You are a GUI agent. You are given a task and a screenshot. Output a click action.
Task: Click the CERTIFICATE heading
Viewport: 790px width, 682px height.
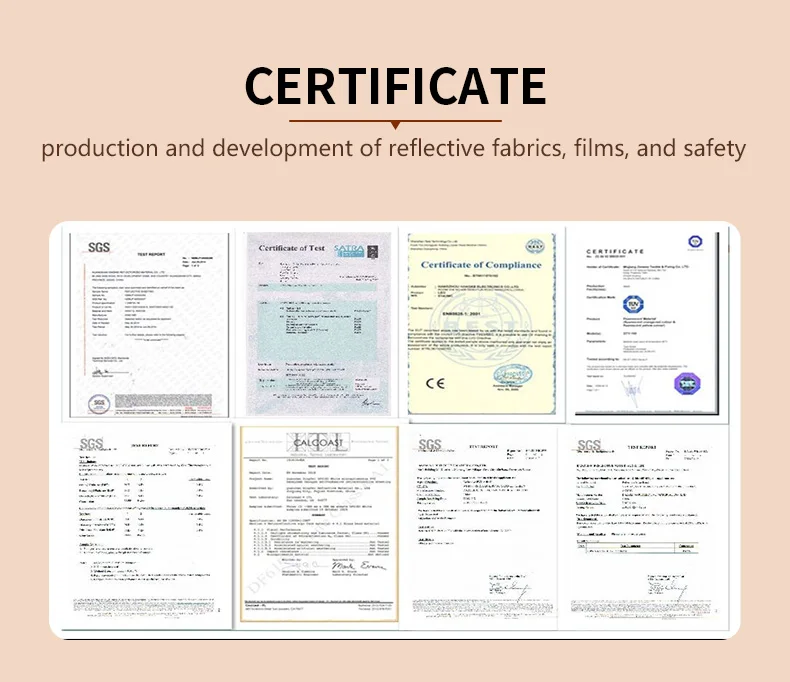(x=396, y=86)
